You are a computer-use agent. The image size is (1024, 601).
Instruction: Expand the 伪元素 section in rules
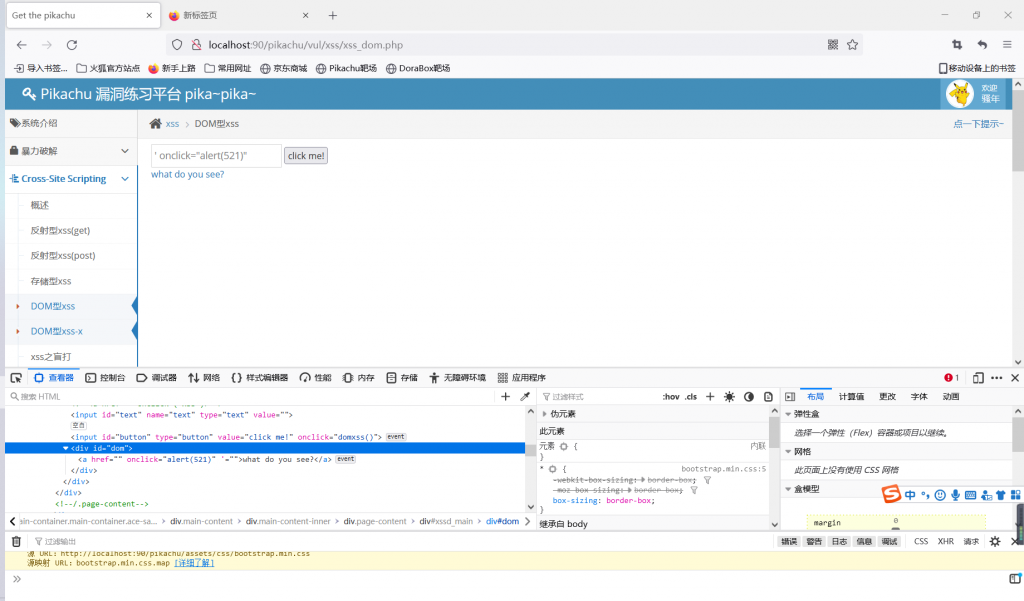tap(545, 414)
